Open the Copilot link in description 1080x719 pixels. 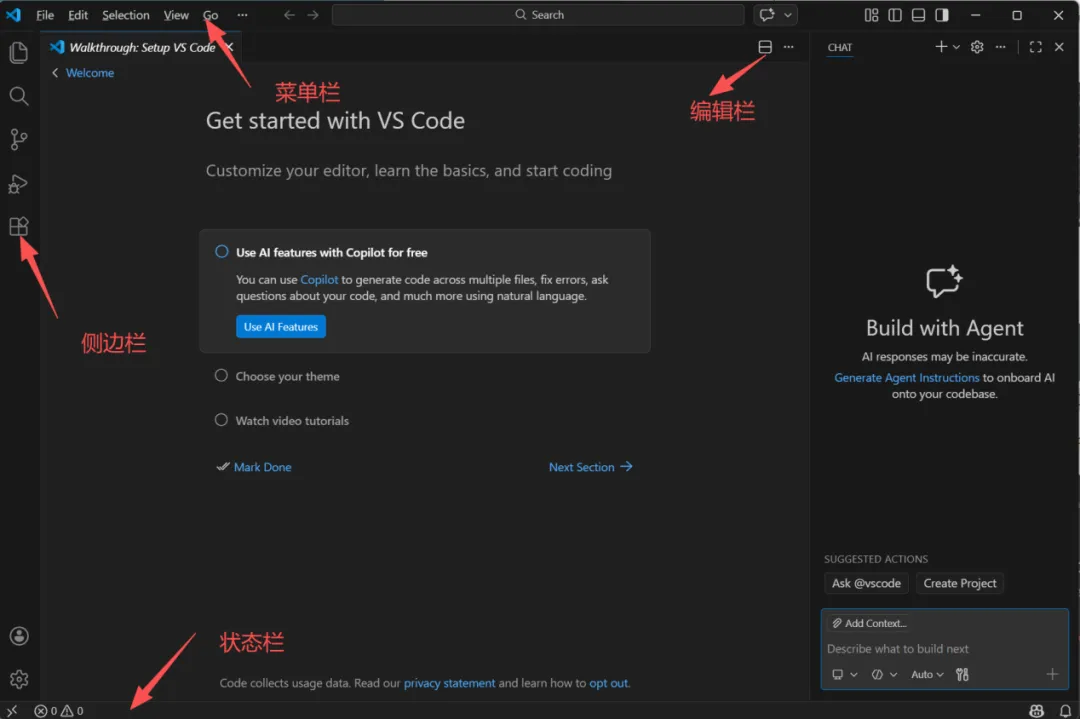pos(319,280)
